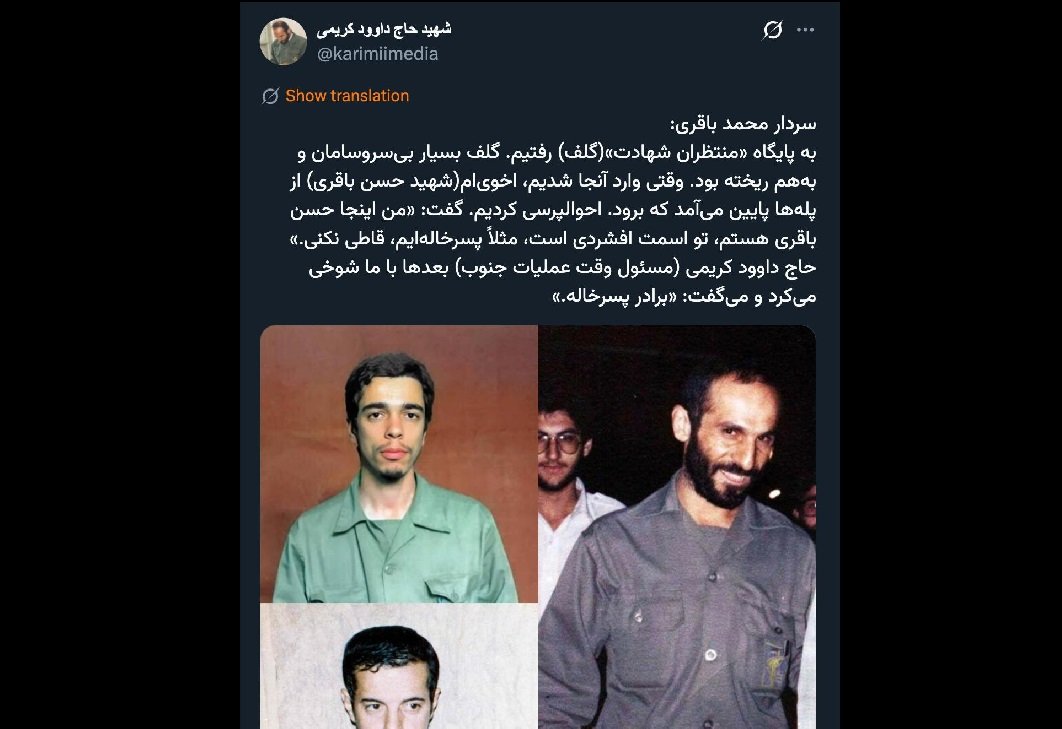Click tweet line mentioning منتظران شهادت
This screenshot has height=729, width=1062.
(557, 153)
